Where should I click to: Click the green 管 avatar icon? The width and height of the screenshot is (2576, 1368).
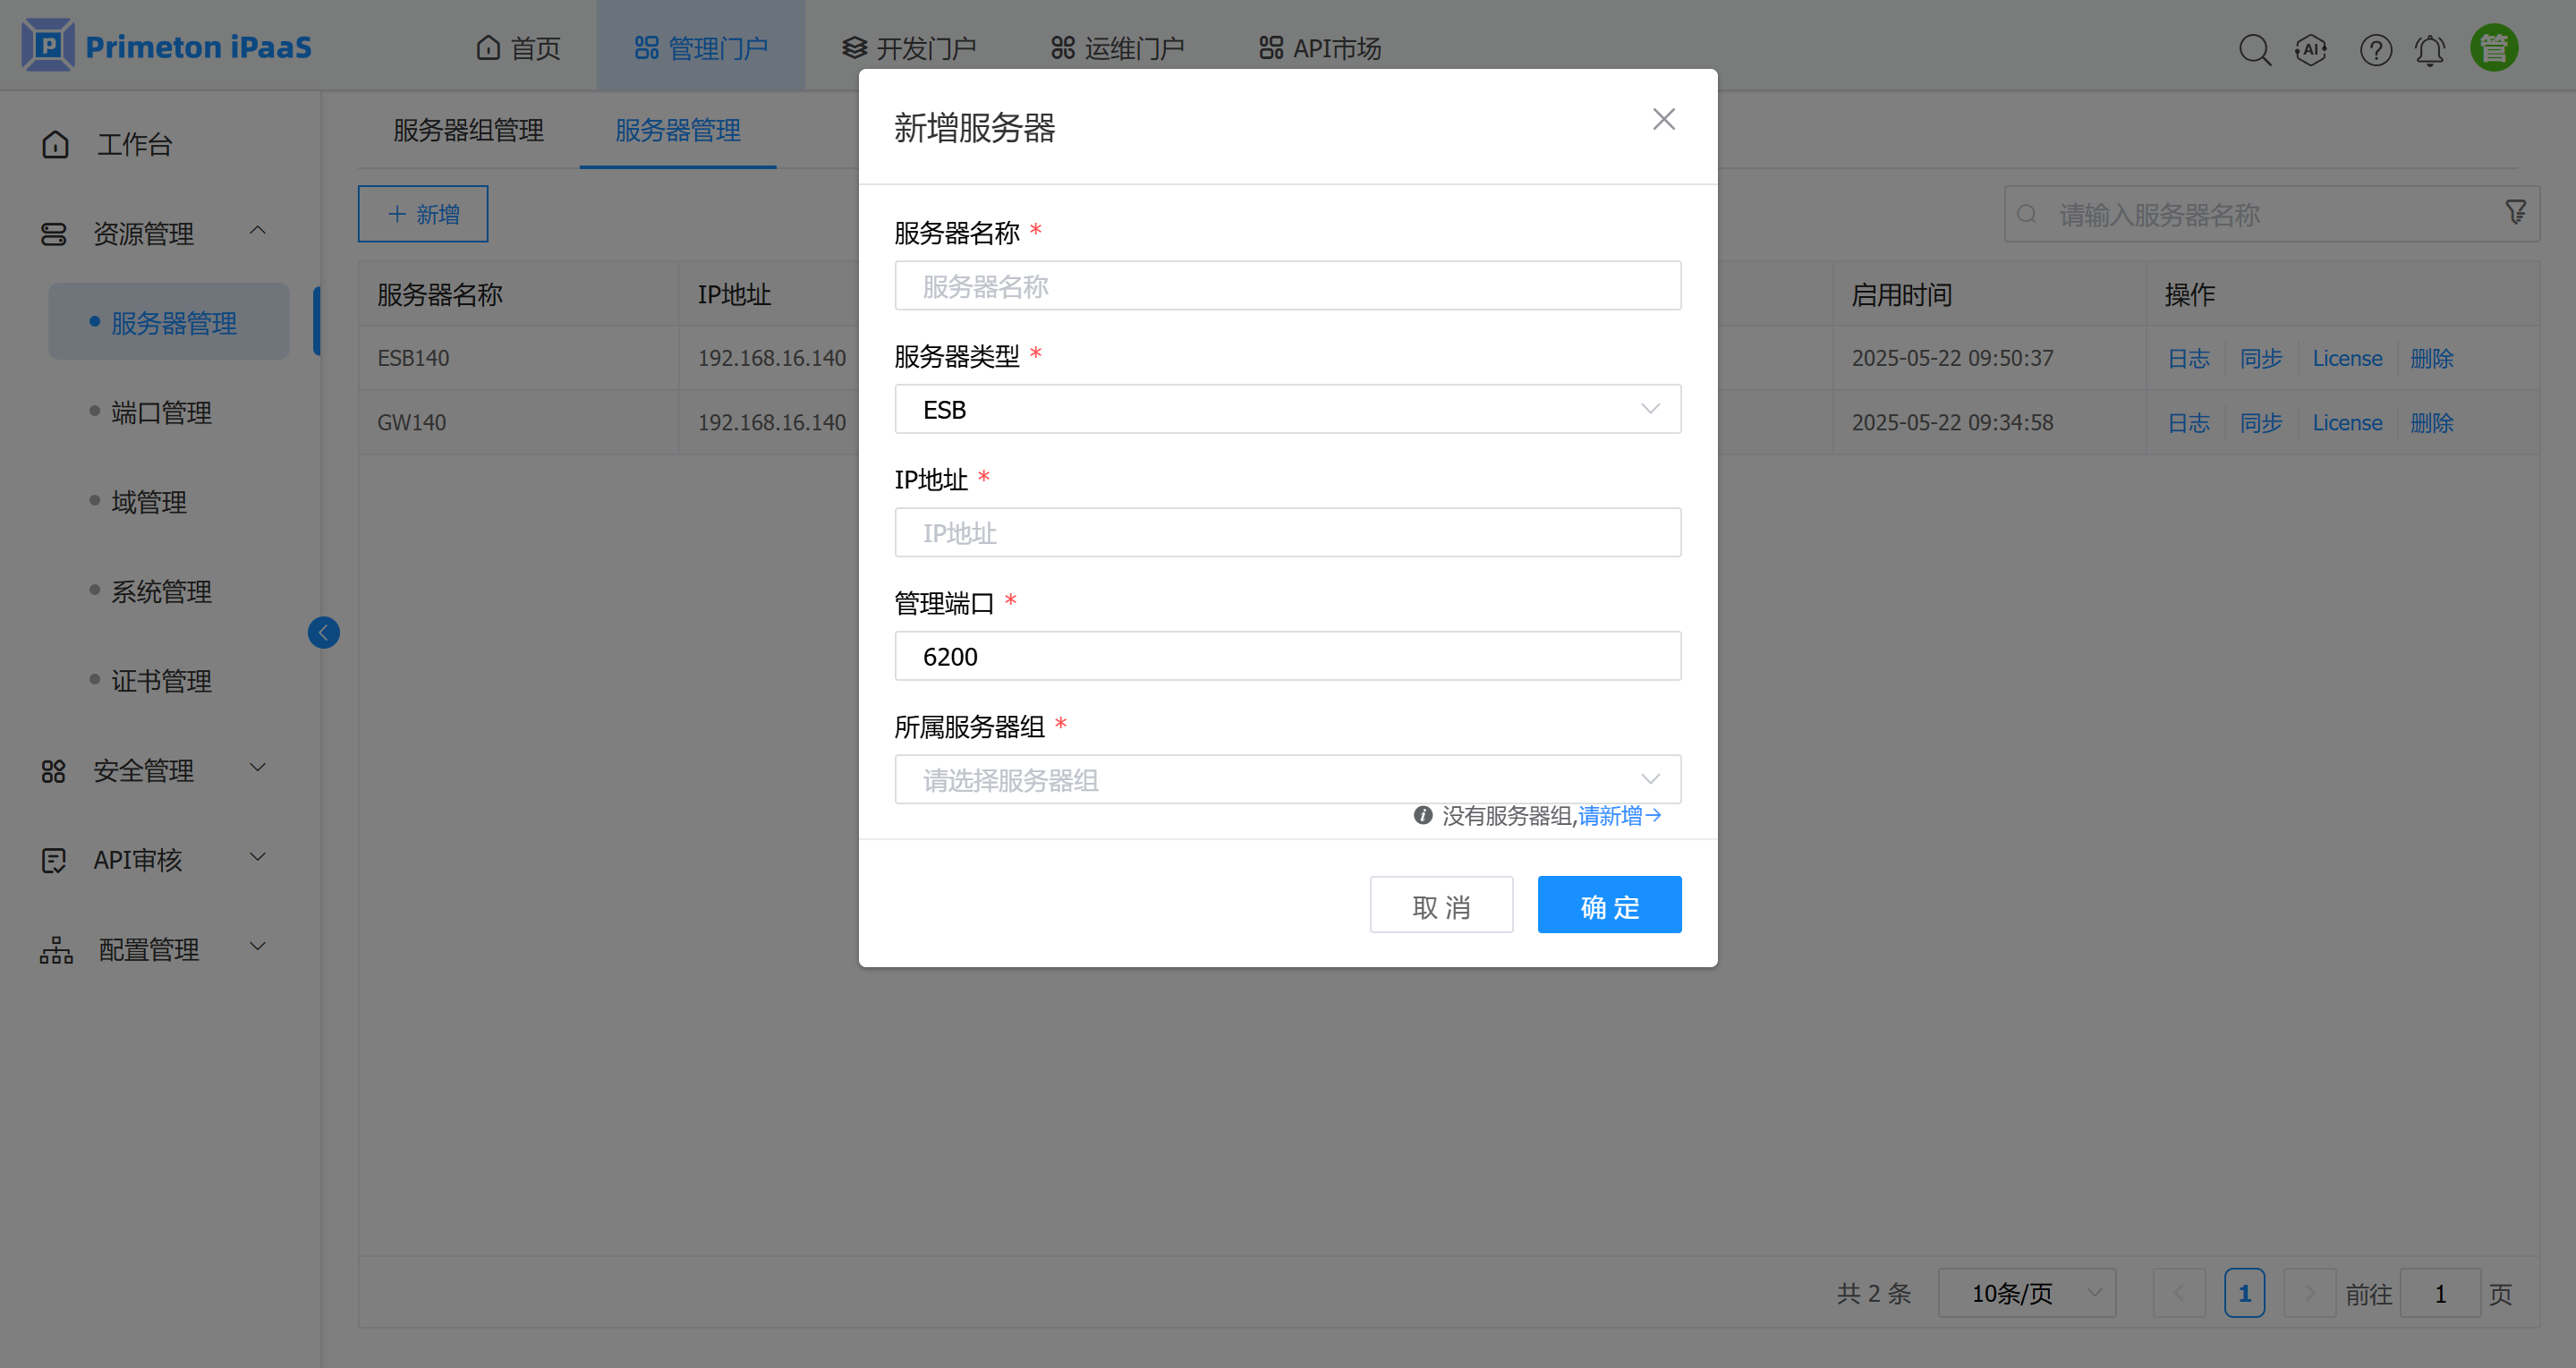[x=2494, y=46]
